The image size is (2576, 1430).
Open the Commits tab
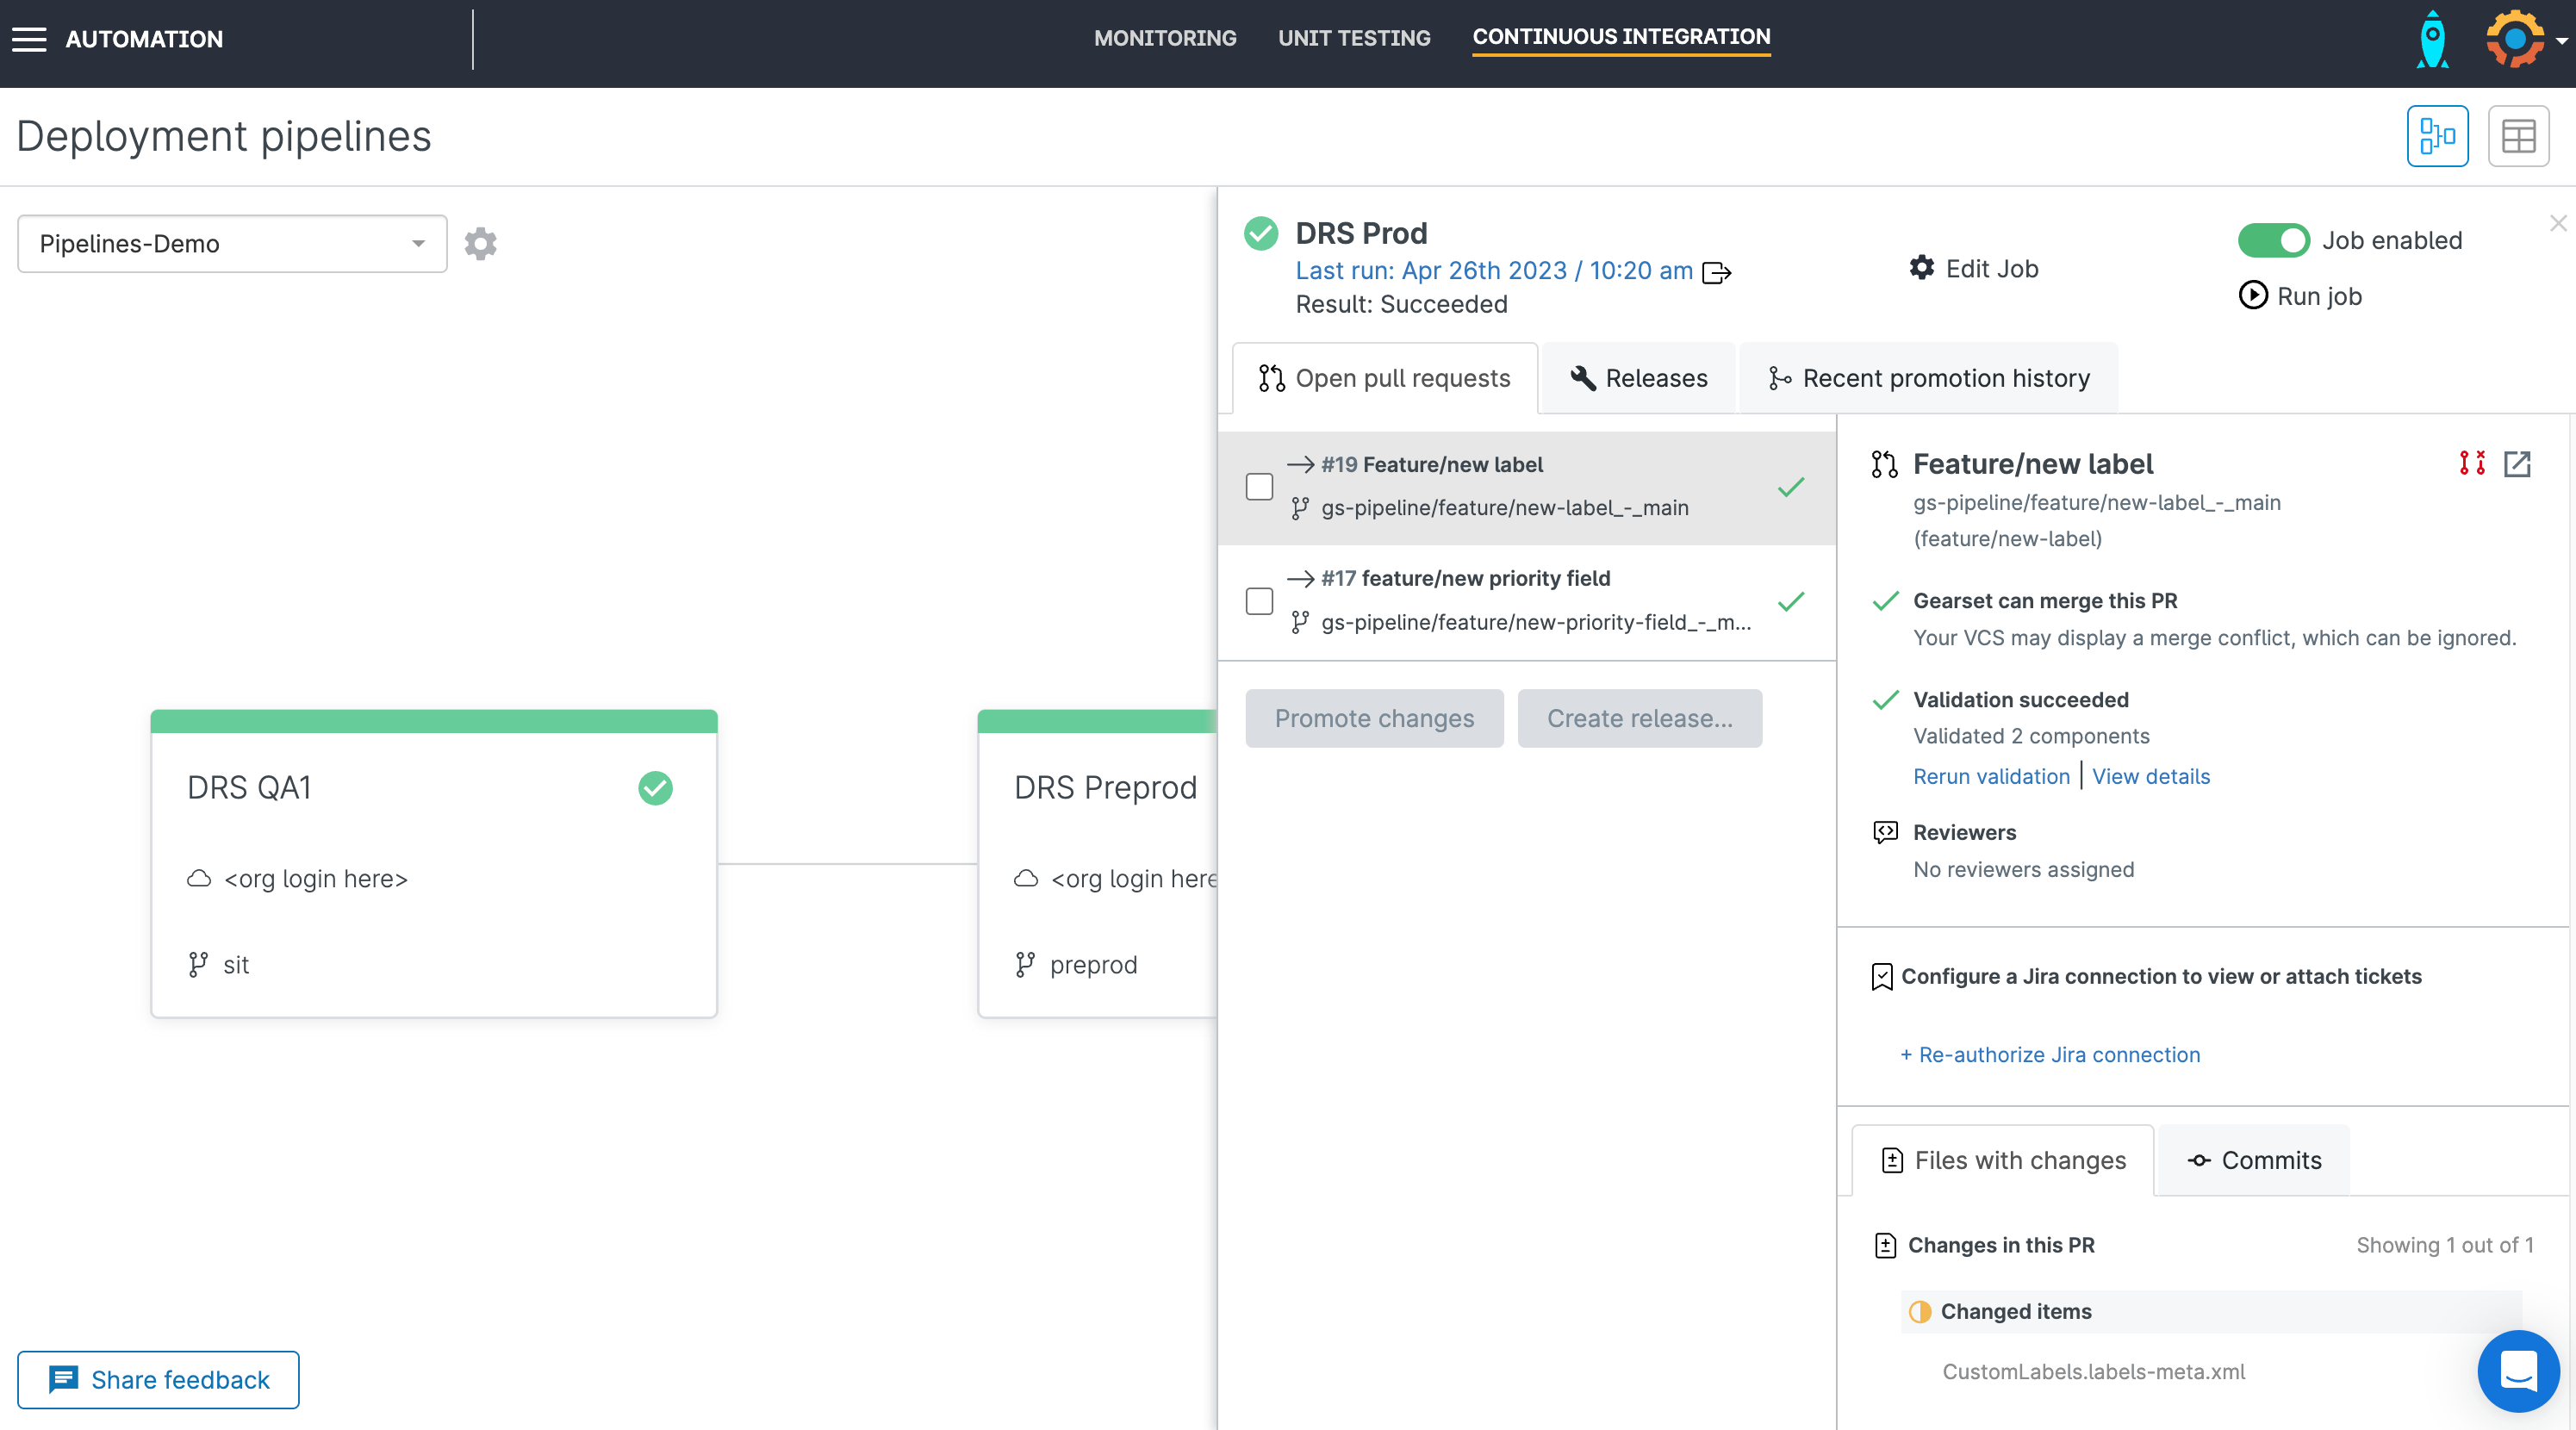click(x=2254, y=1160)
